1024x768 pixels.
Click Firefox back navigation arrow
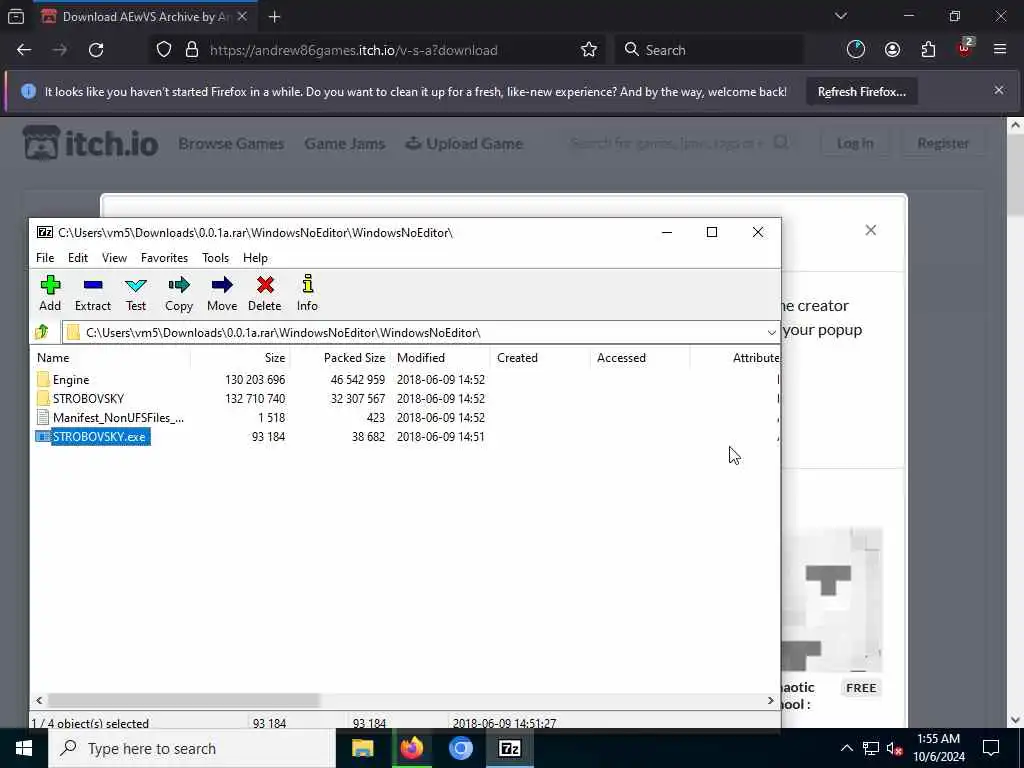(x=24, y=50)
